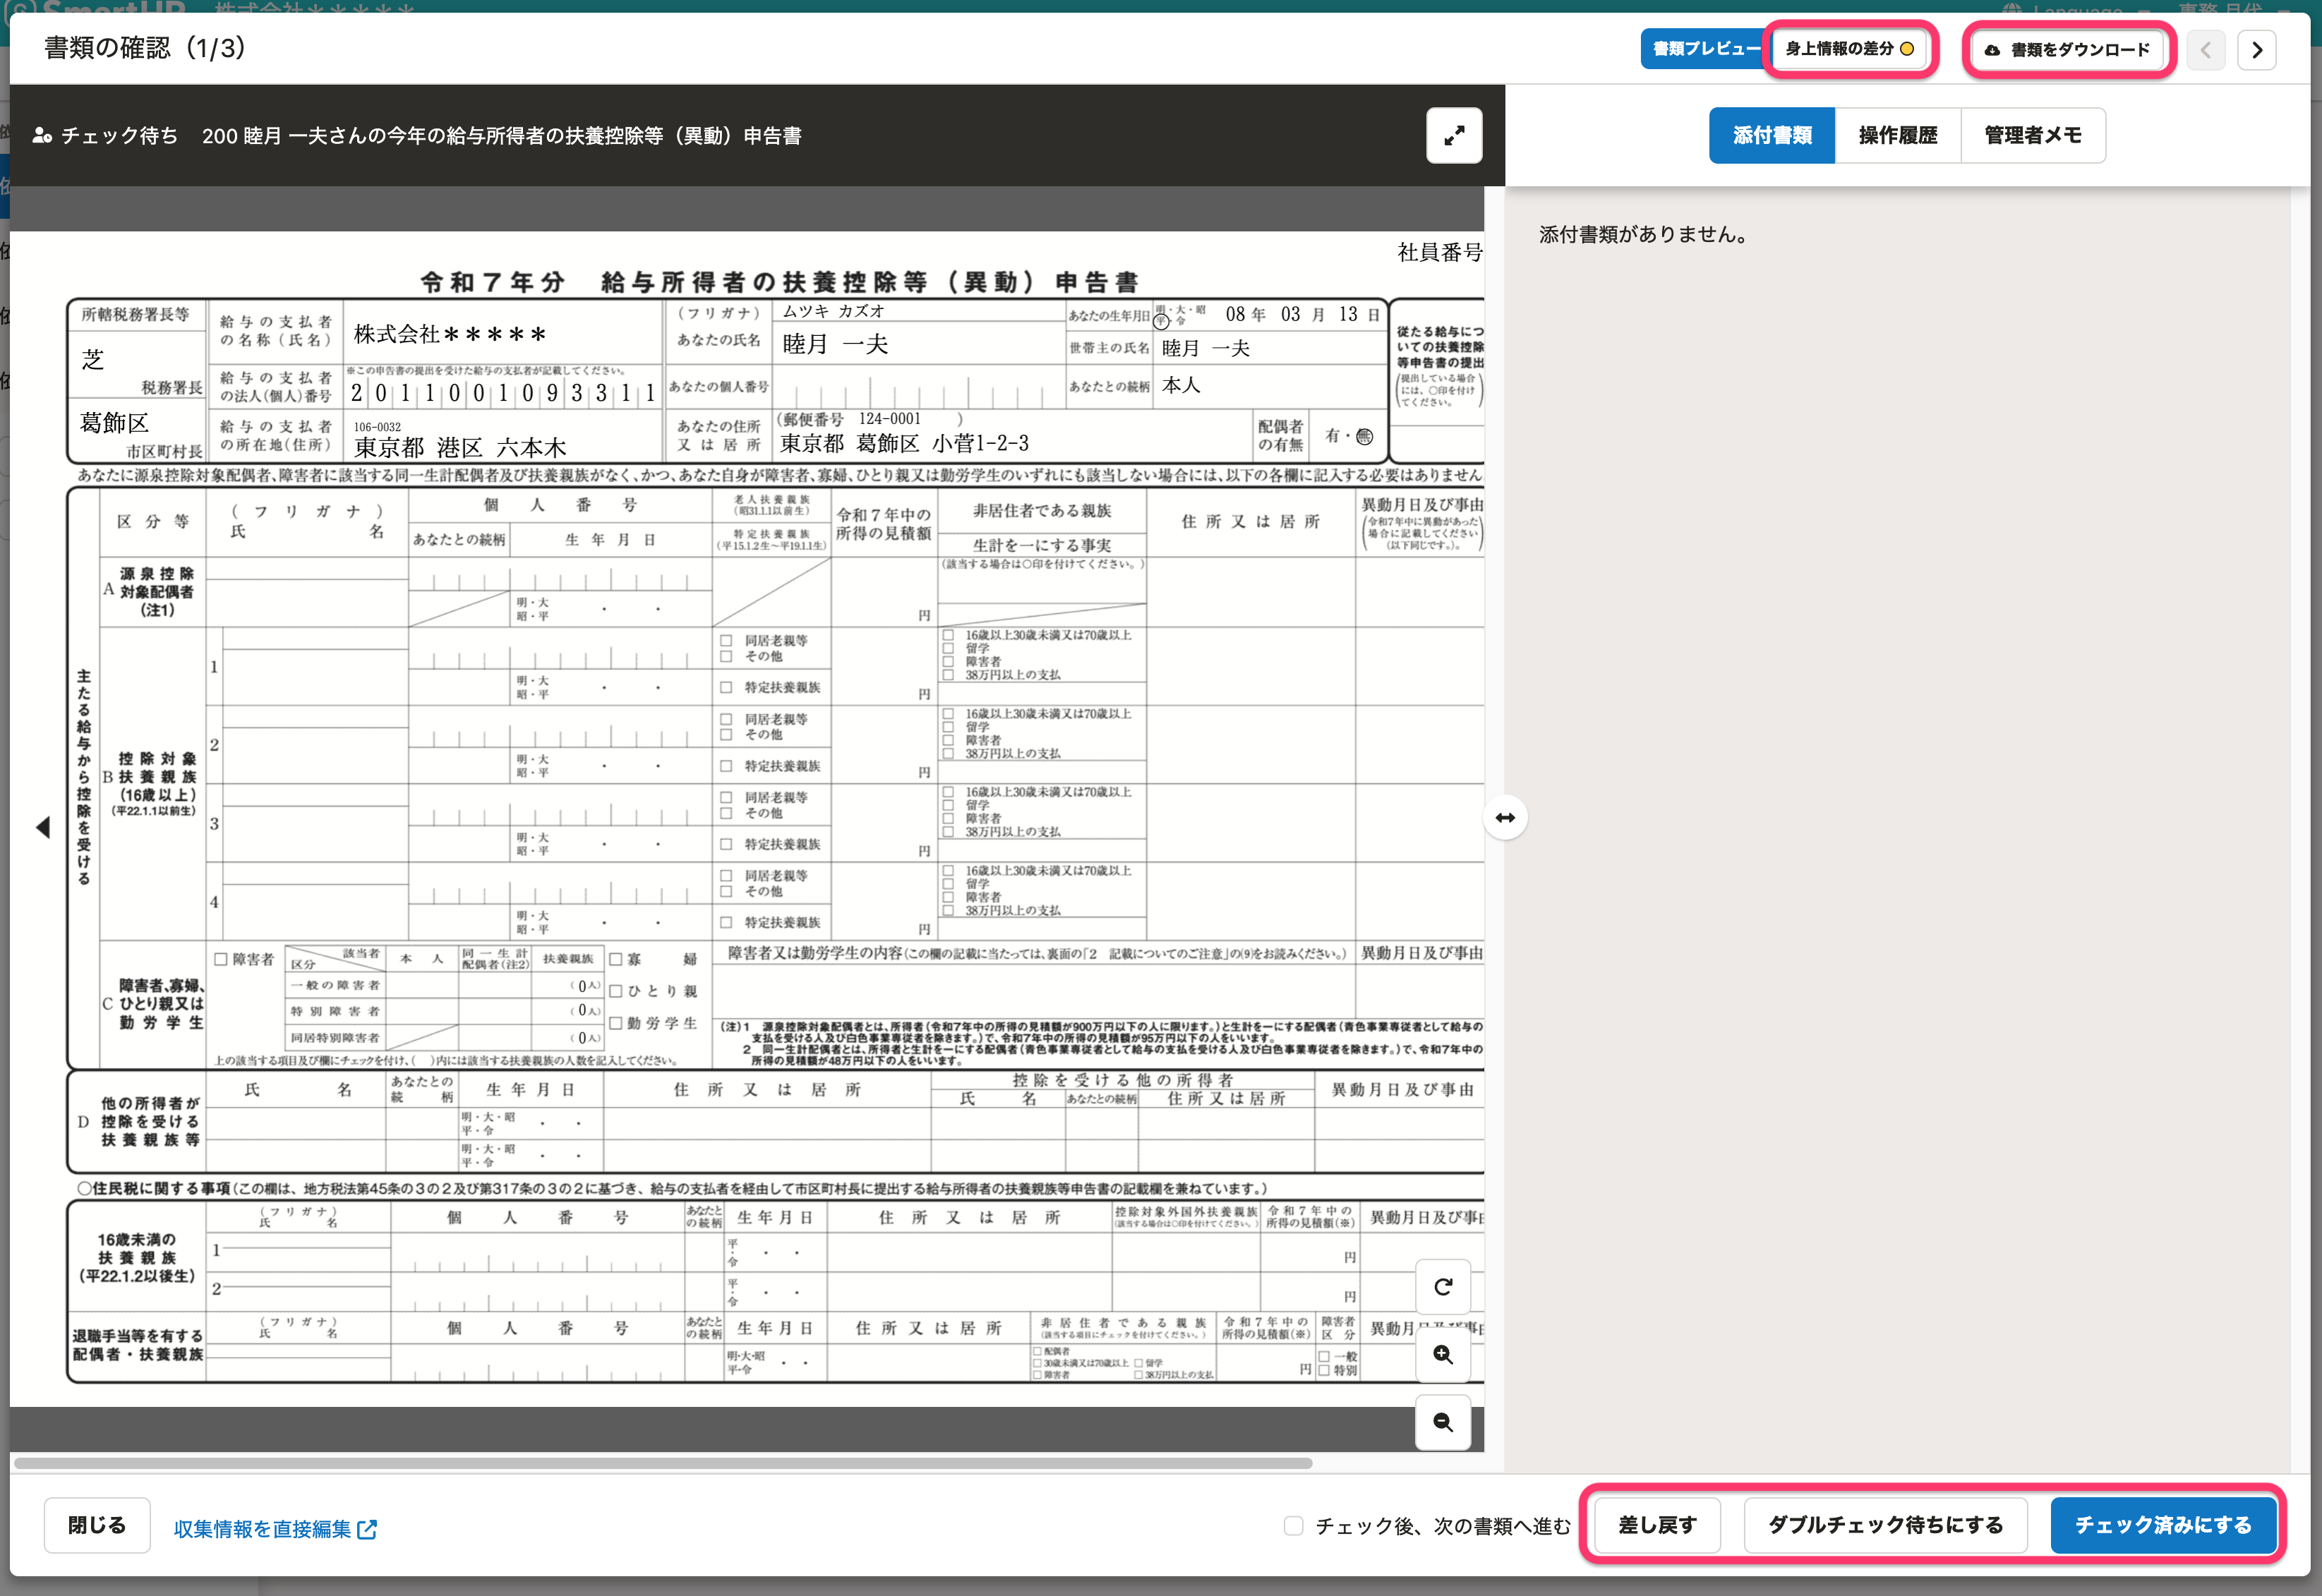Open the 管理者メモ tab

(x=2032, y=135)
